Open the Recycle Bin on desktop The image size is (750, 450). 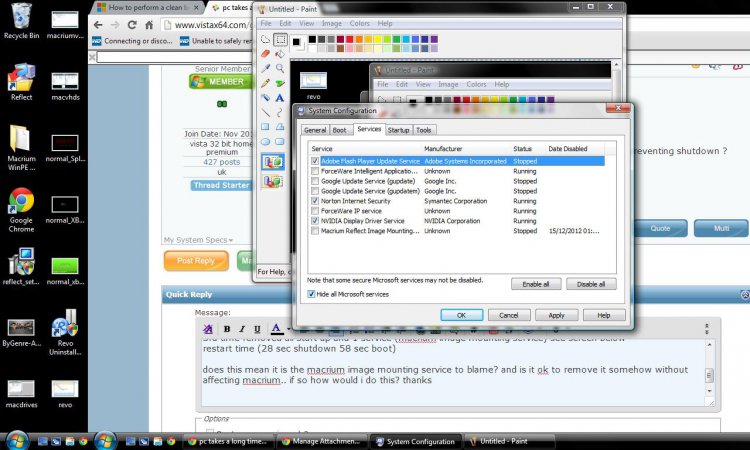coord(22,21)
